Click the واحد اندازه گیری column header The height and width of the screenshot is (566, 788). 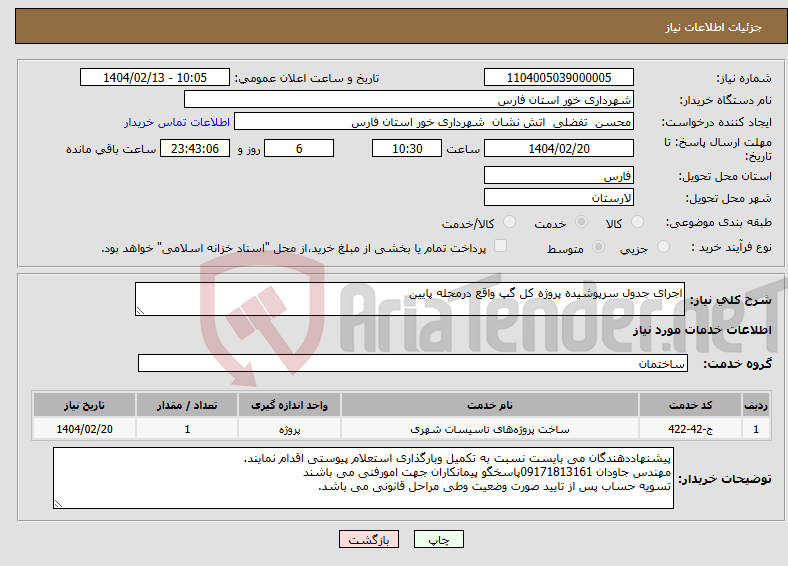coord(289,405)
